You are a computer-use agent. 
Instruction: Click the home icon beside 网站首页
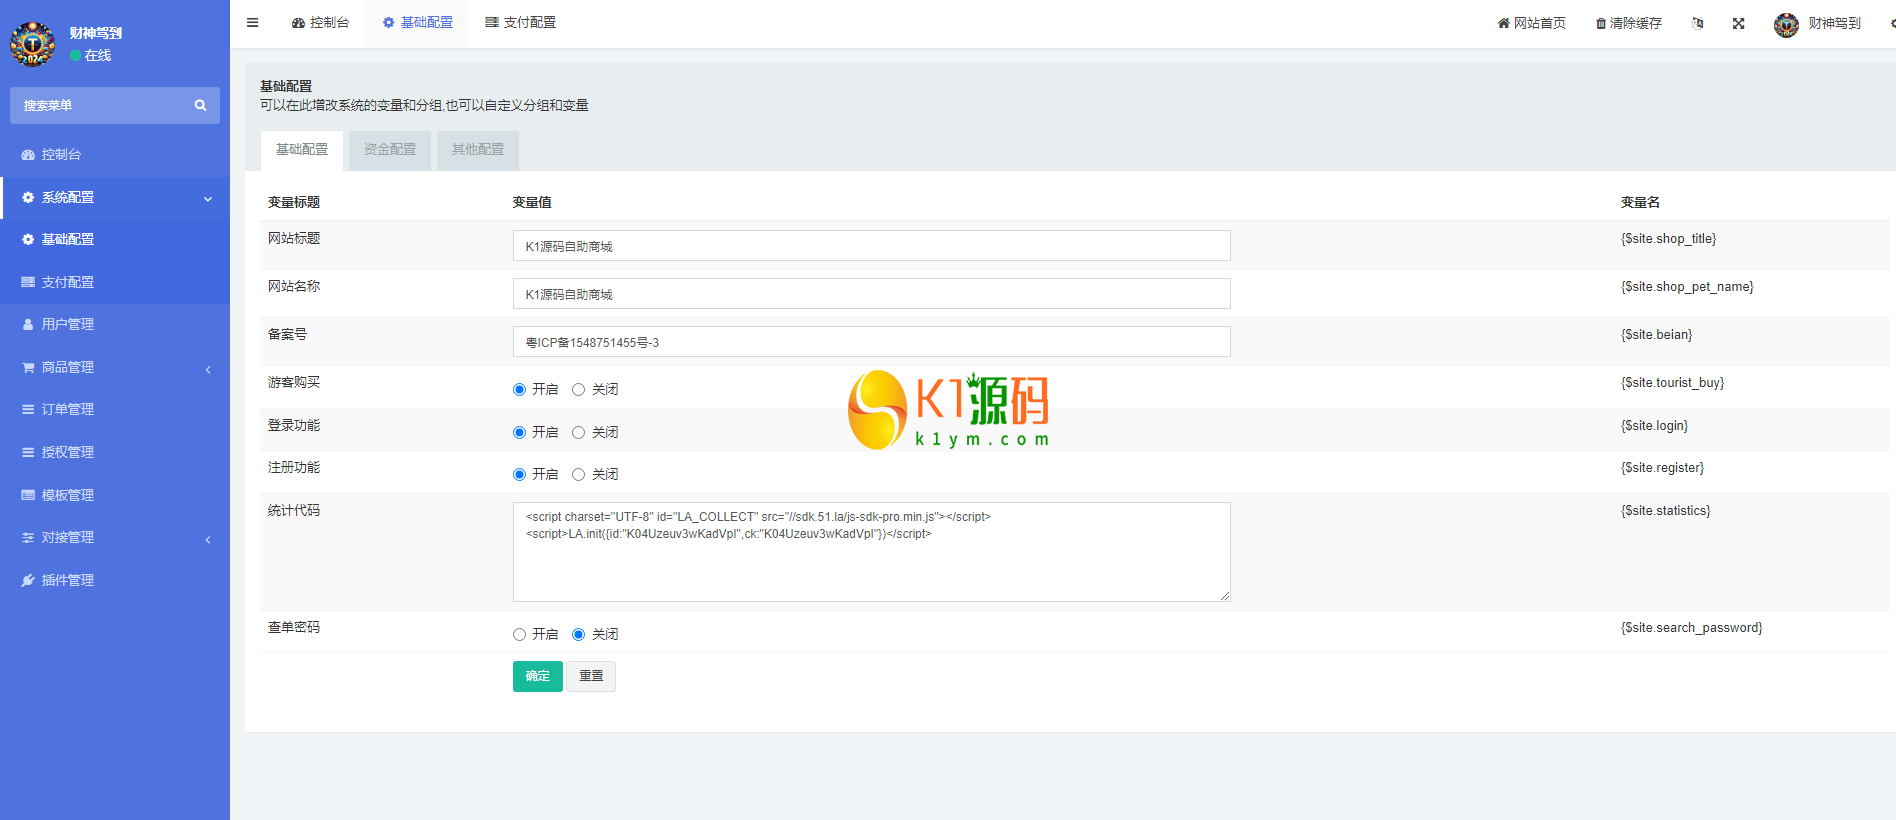click(x=1503, y=23)
